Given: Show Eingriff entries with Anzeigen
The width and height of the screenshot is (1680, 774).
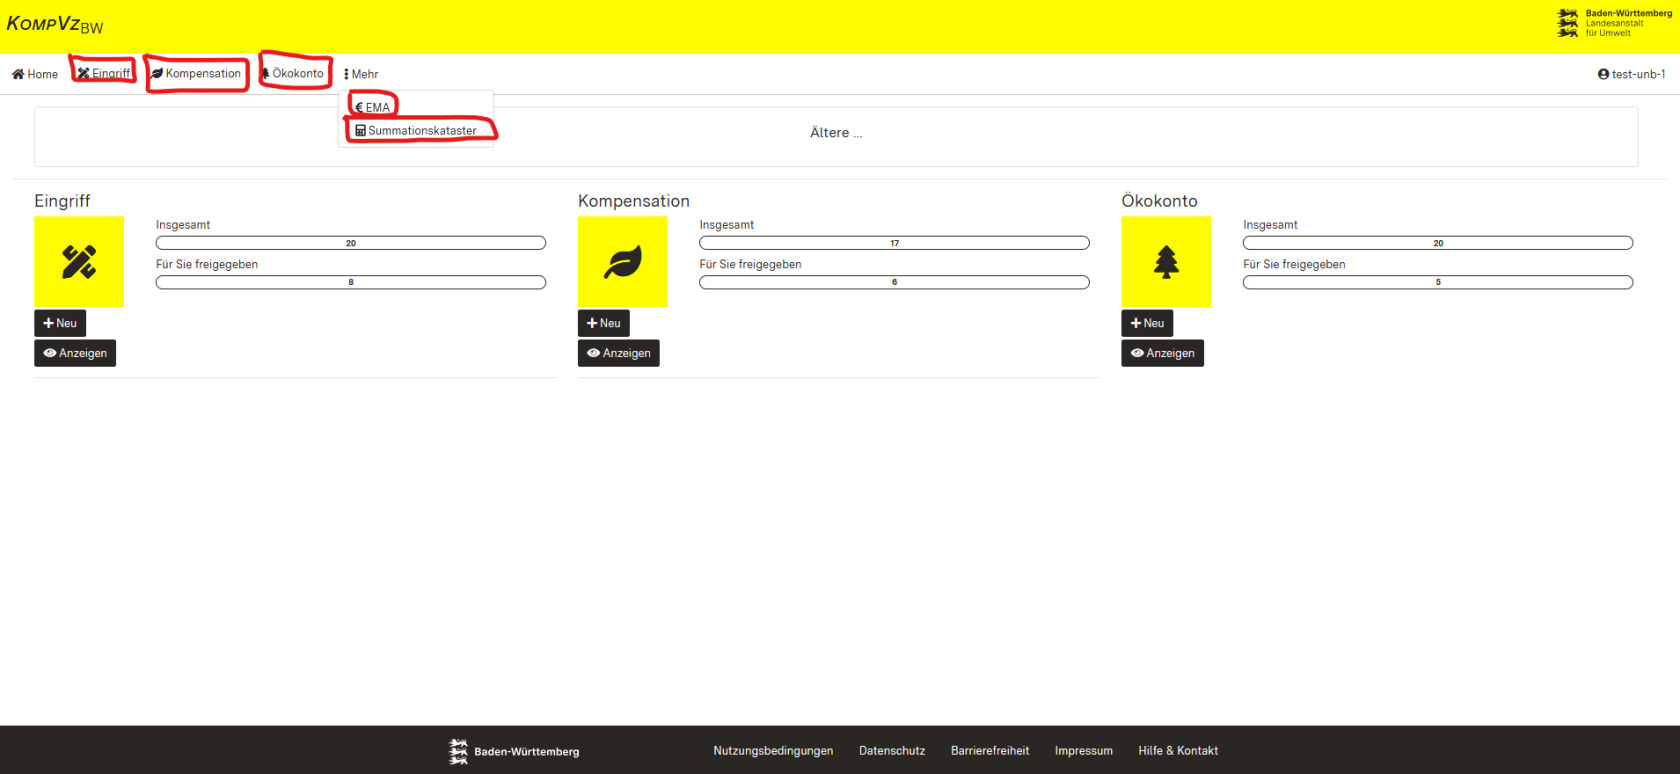Looking at the screenshot, I should pyautogui.click(x=75, y=353).
